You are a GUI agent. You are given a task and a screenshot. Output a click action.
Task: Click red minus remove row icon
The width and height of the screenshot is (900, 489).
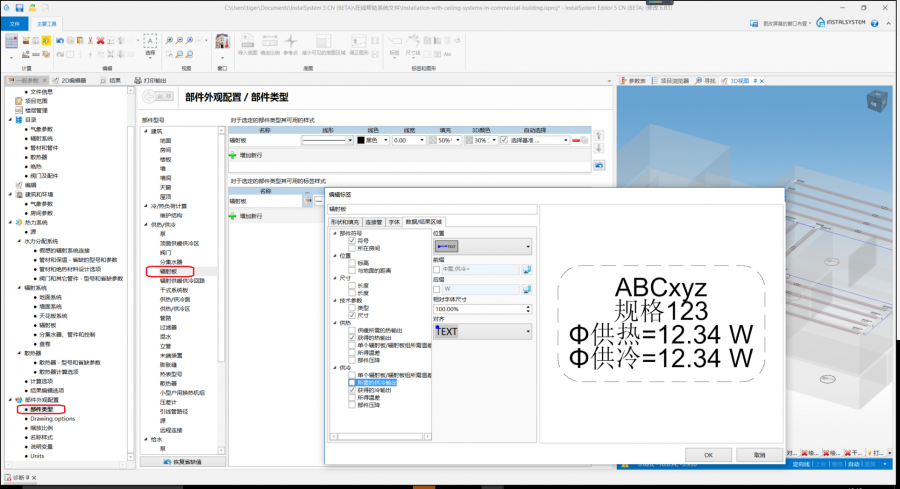(x=577, y=141)
